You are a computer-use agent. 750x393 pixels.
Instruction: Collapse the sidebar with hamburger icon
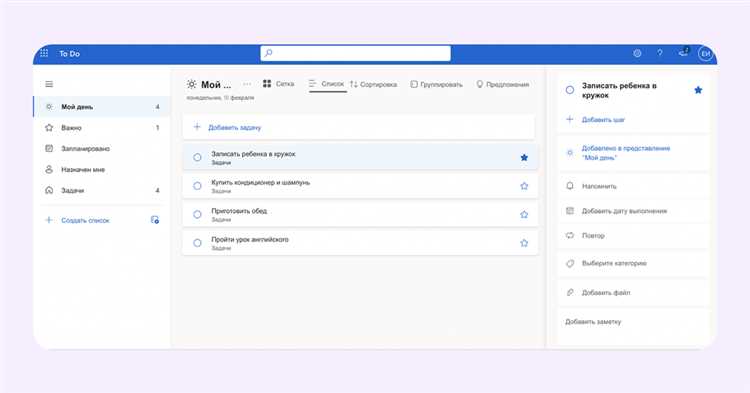49,84
